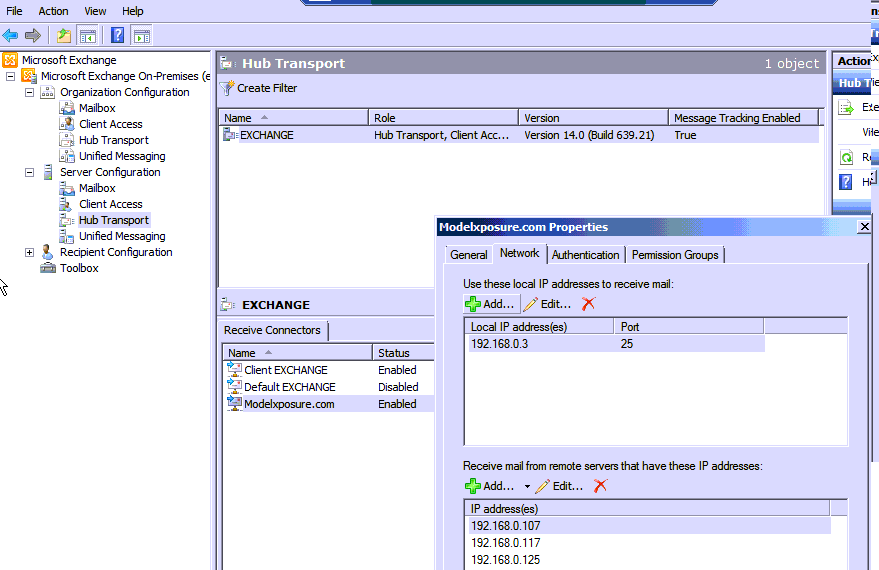
Task: Select the Network tab
Action: click(x=520, y=253)
